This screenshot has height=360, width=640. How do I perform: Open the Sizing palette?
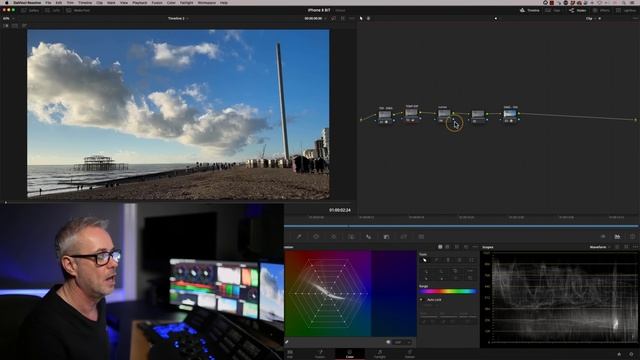pos(404,236)
